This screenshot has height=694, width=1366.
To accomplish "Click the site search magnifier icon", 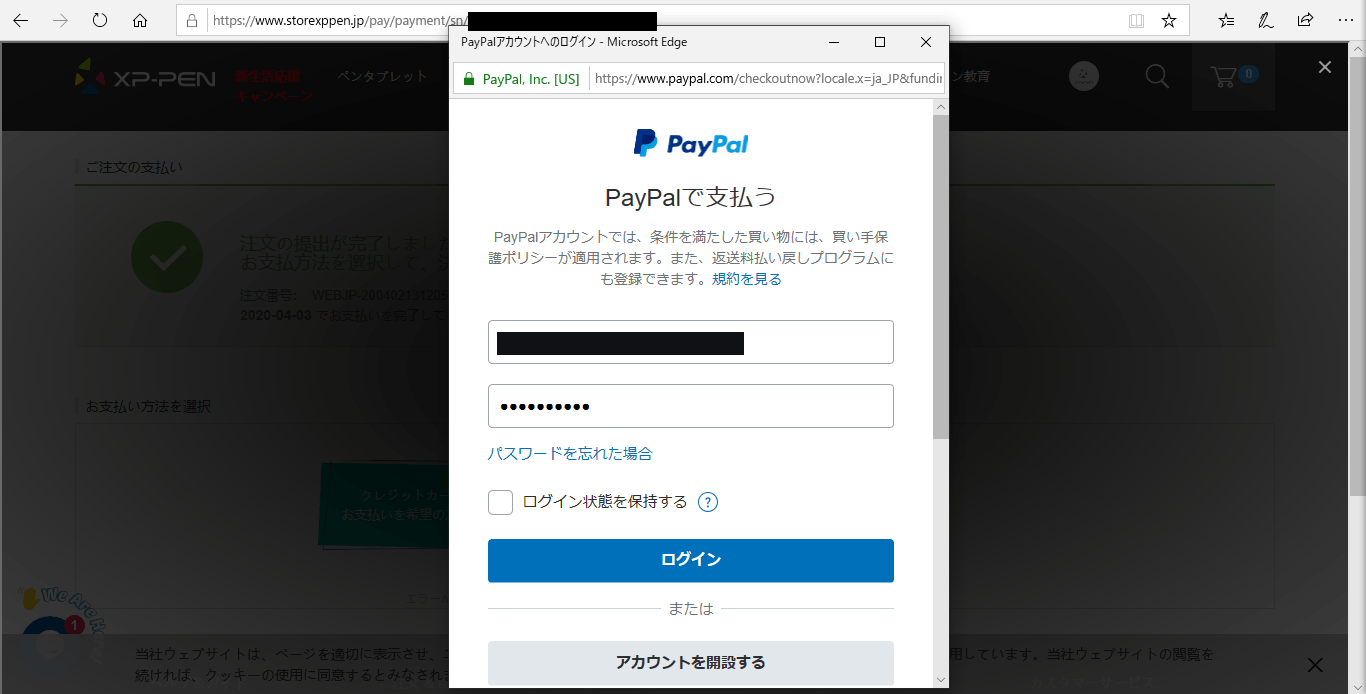I will tap(1157, 76).
